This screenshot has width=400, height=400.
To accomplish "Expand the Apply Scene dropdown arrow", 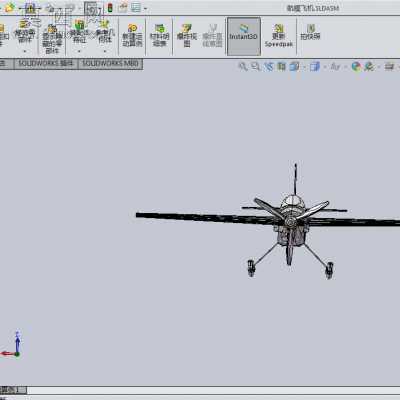I will click(x=379, y=67).
